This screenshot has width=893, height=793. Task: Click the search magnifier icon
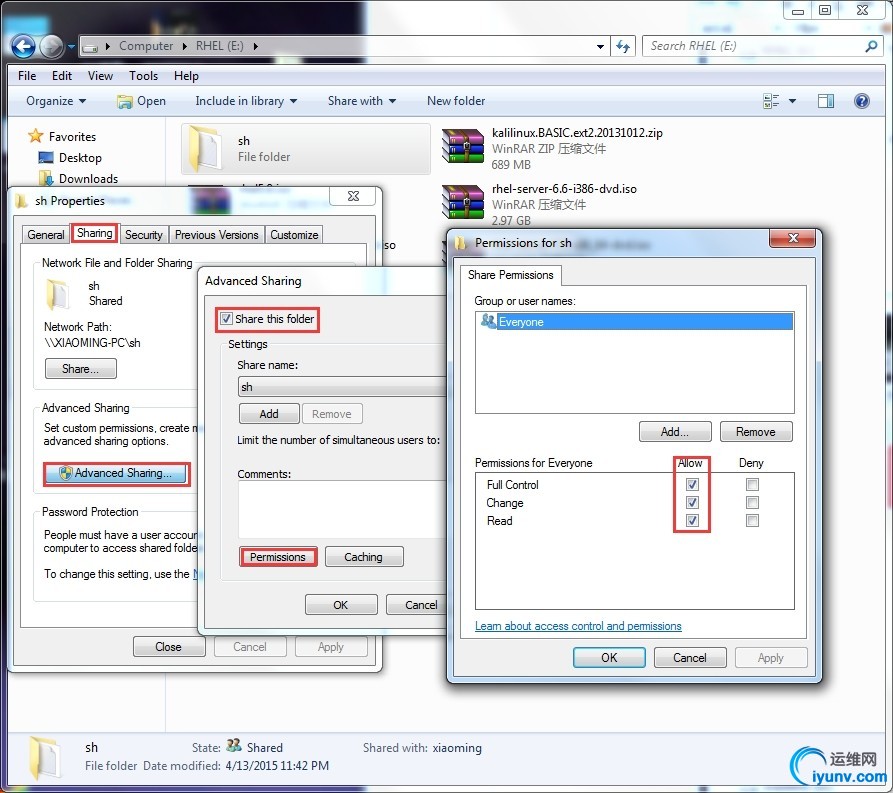871,46
